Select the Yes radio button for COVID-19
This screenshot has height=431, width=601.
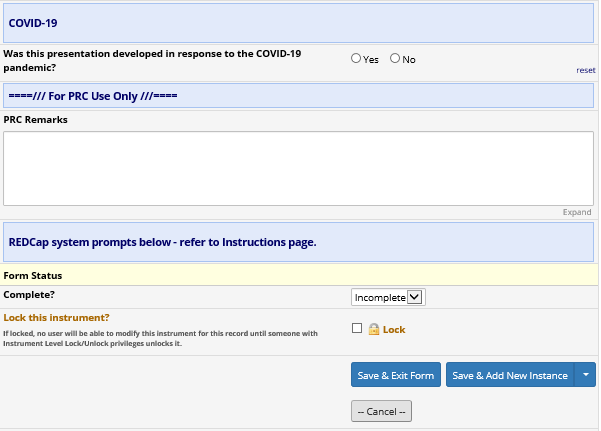click(356, 59)
